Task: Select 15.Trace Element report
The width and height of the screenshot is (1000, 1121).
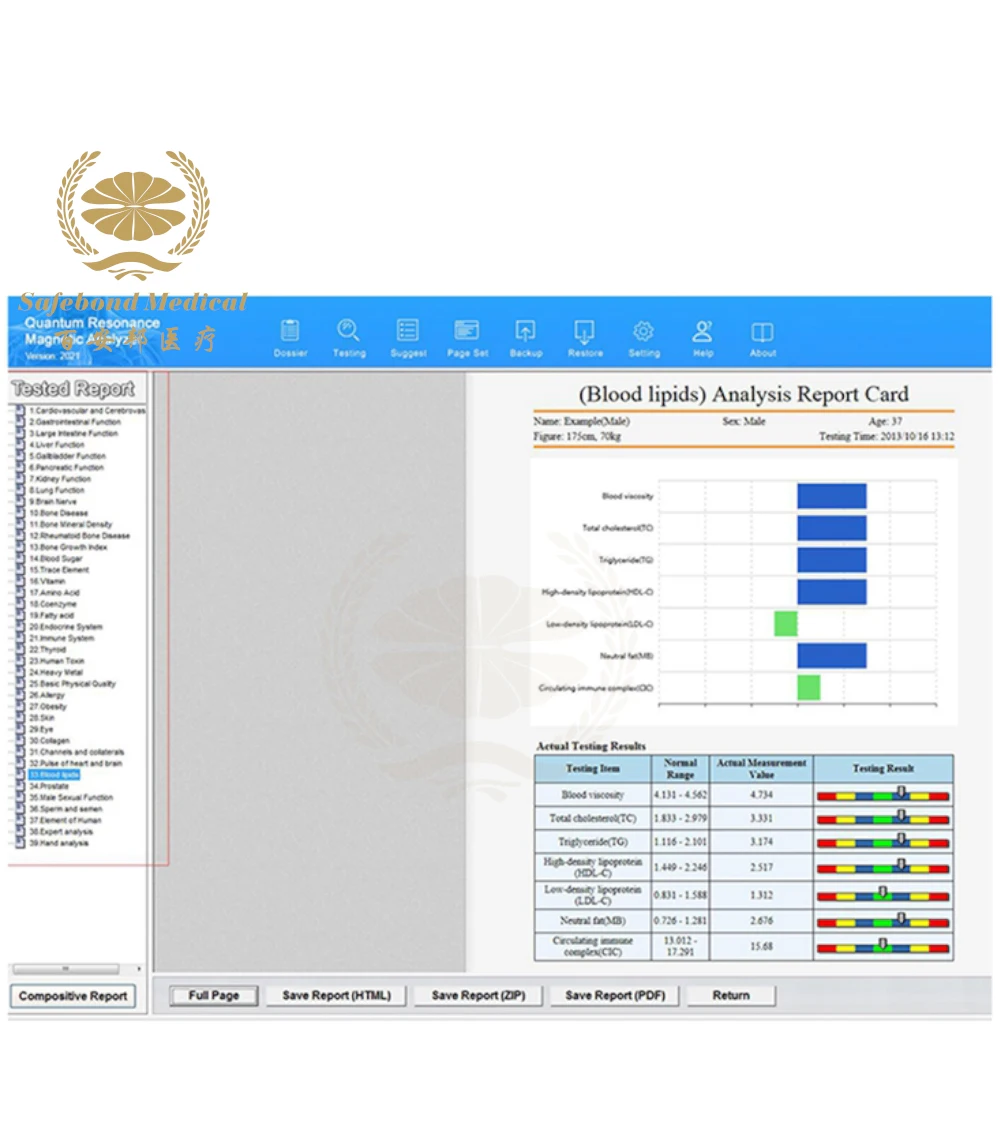Action: [x=59, y=570]
